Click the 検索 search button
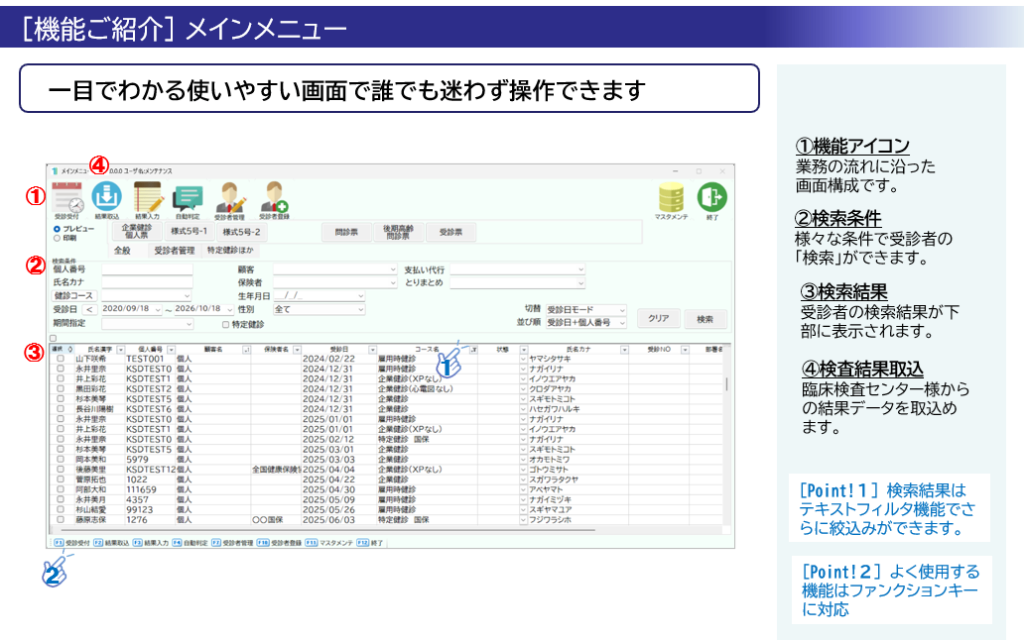This screenshot has width=1024, height=640. tap(705, 319)
